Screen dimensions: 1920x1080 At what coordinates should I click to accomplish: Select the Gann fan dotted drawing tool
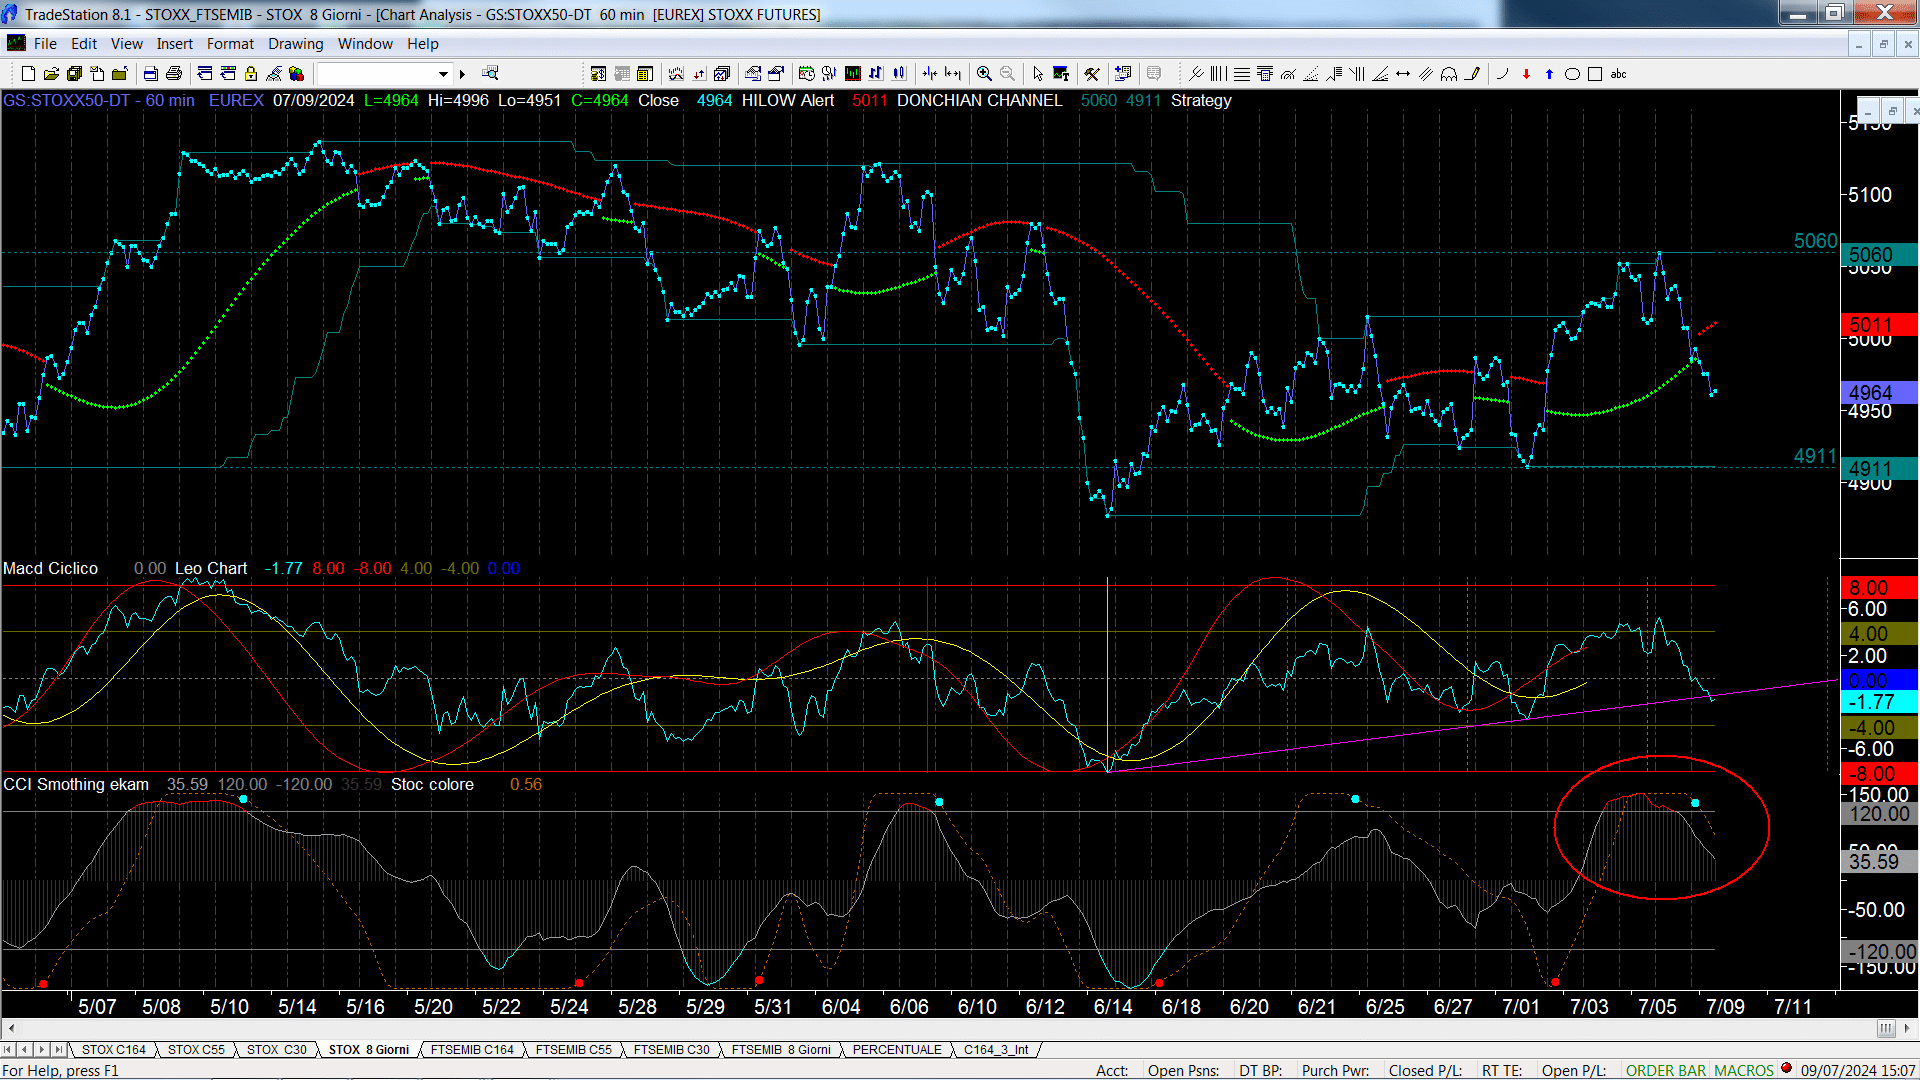tap(1311, 74)
